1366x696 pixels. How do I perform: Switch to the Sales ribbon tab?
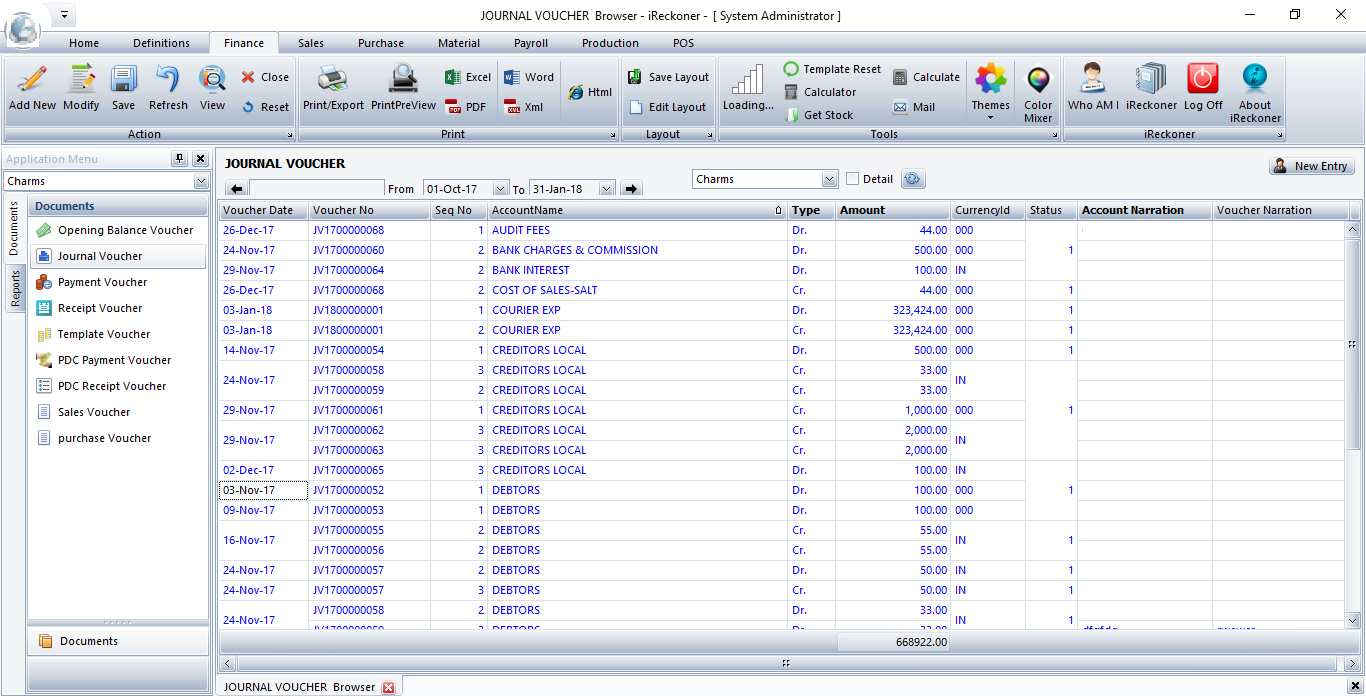pyautogui.click(x=310, y=43)
